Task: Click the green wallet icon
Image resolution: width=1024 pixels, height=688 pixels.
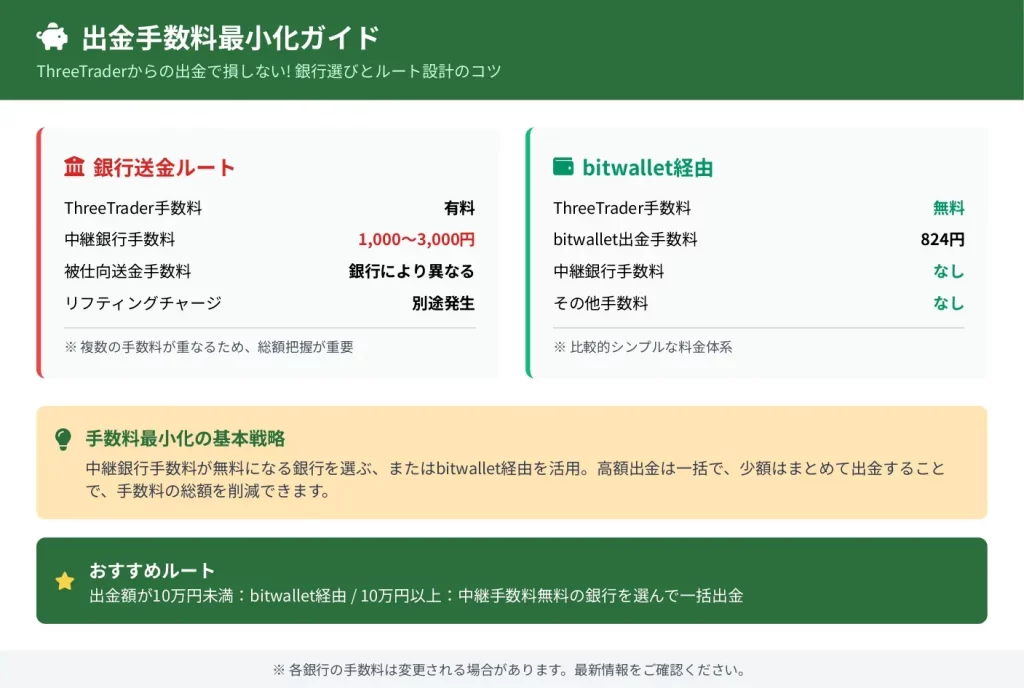Action: click(563, 167)
